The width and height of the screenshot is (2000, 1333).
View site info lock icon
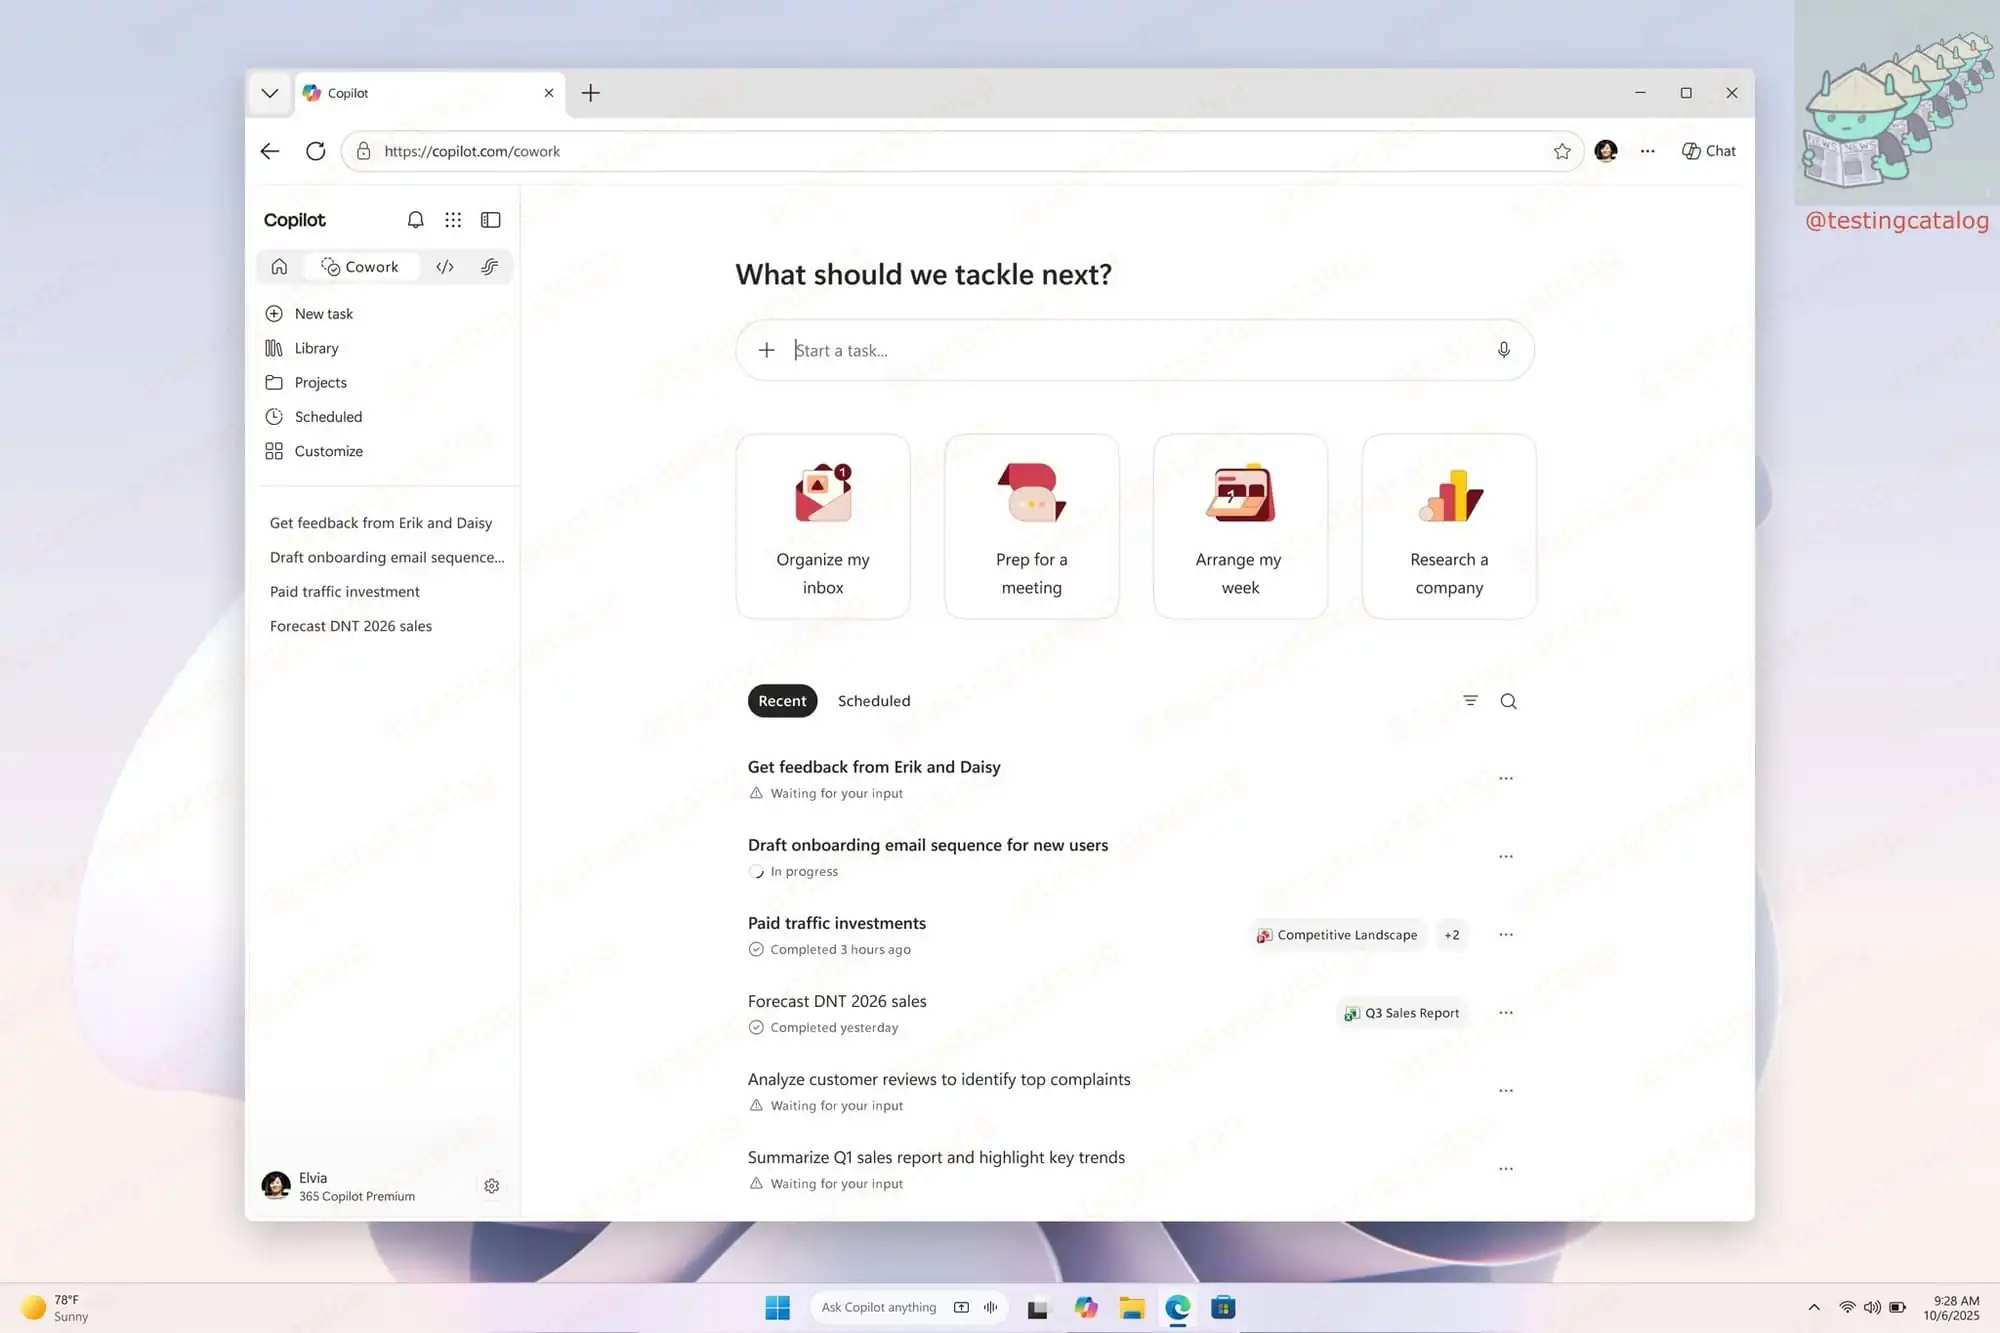(364, 151)
